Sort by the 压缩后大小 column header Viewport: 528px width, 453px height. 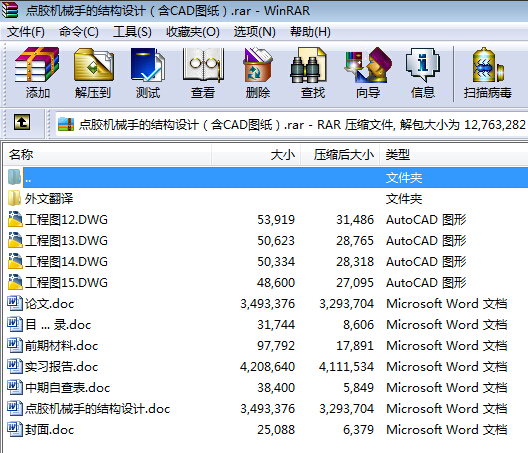point(340,155)
